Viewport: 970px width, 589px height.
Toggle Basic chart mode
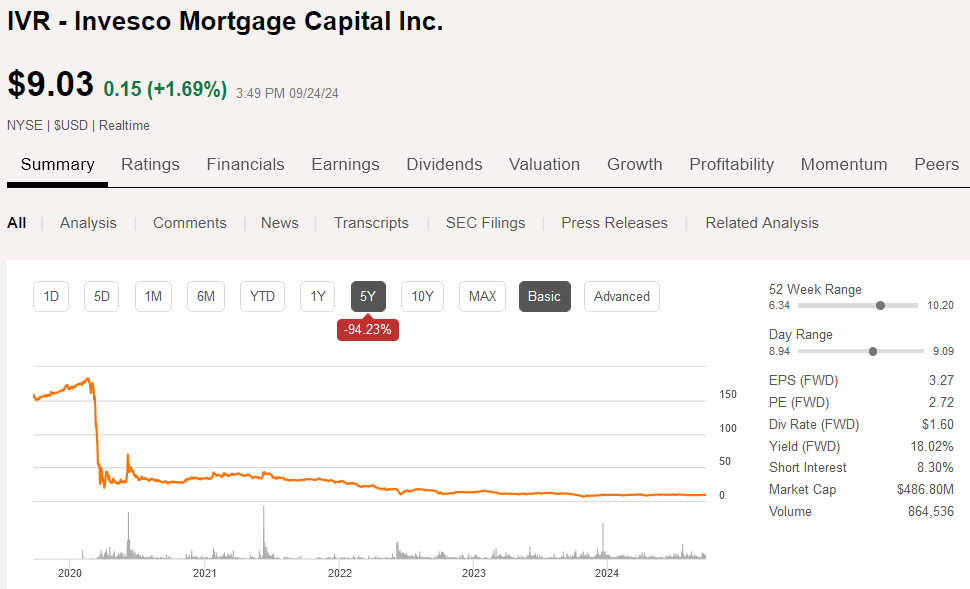click(x=544, y=296)
